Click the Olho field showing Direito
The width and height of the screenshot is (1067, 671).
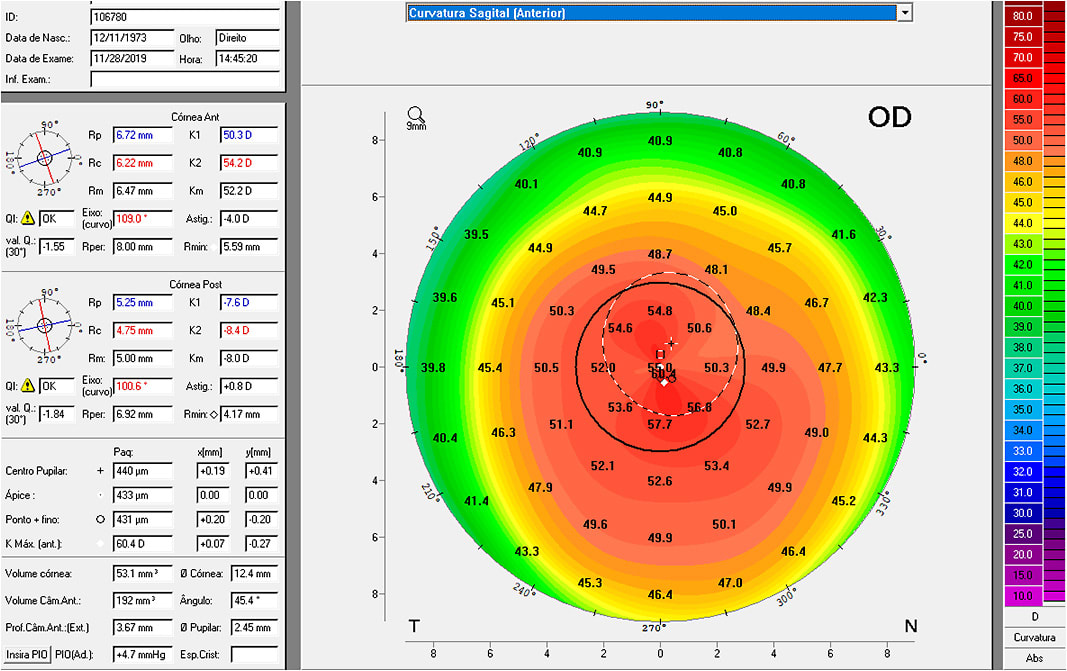click(x=248, y=38)
